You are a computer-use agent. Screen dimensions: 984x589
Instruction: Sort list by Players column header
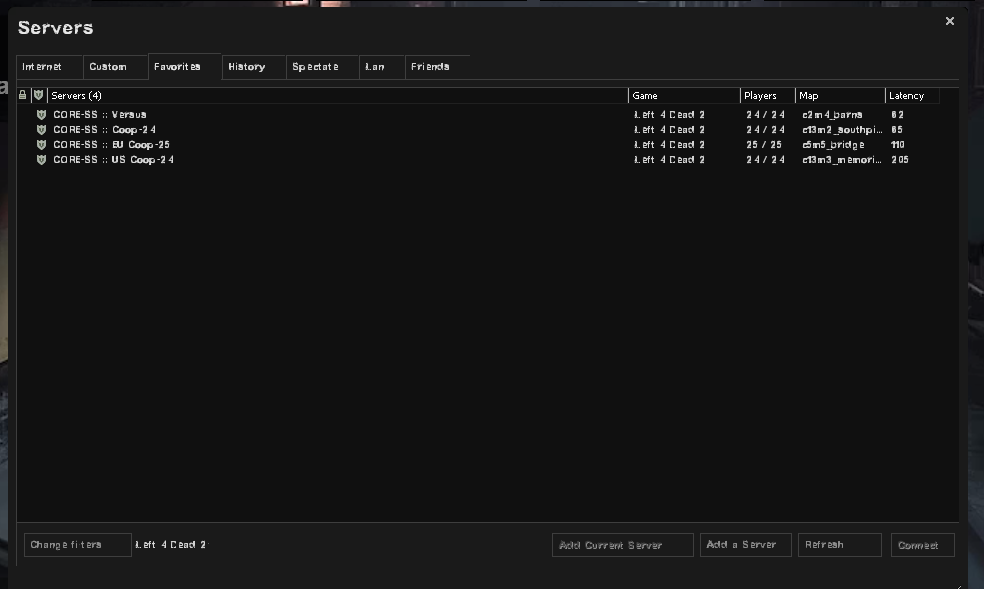[766, 96]
